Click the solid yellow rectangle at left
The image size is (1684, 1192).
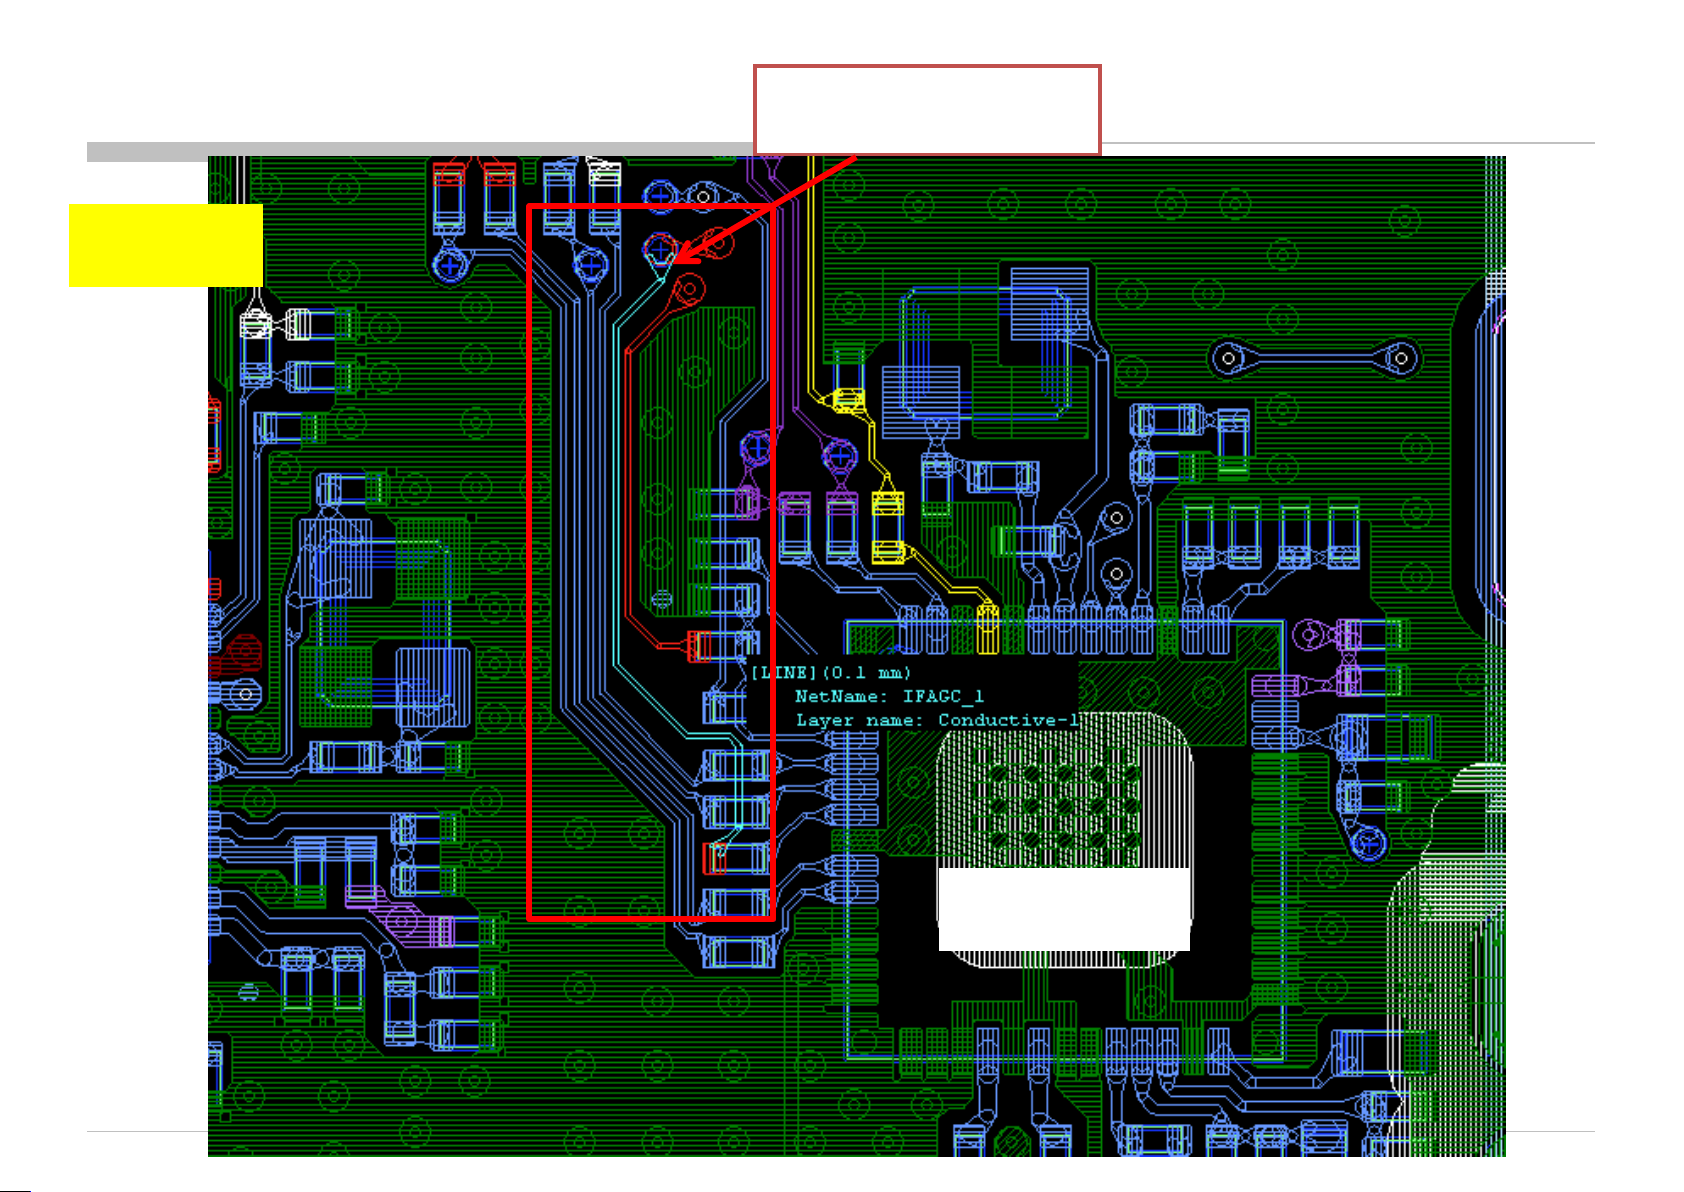point(166,245)
